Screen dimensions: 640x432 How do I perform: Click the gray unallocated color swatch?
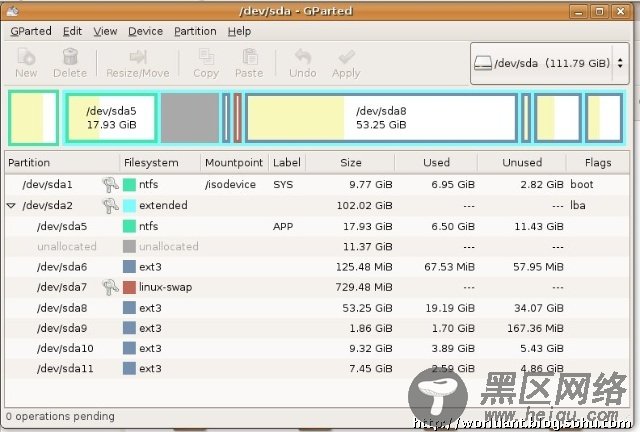tap(129, 246)
